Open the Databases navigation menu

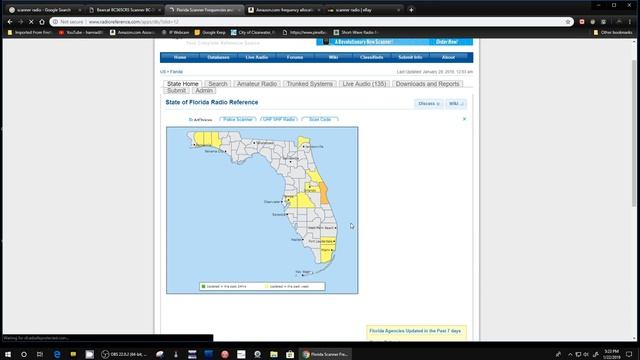pyautogui.click(x=218, y=58)
